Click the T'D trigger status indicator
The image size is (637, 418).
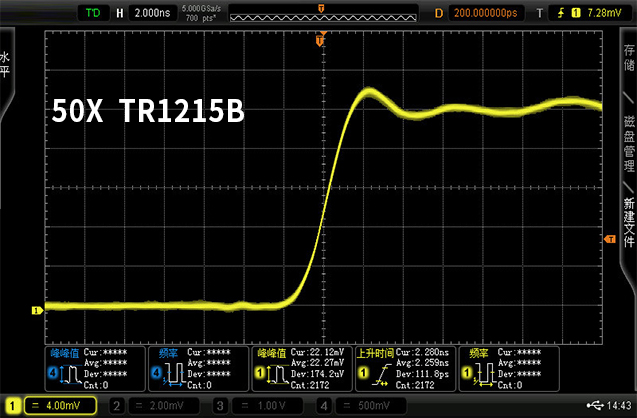(x=93, y=13)
